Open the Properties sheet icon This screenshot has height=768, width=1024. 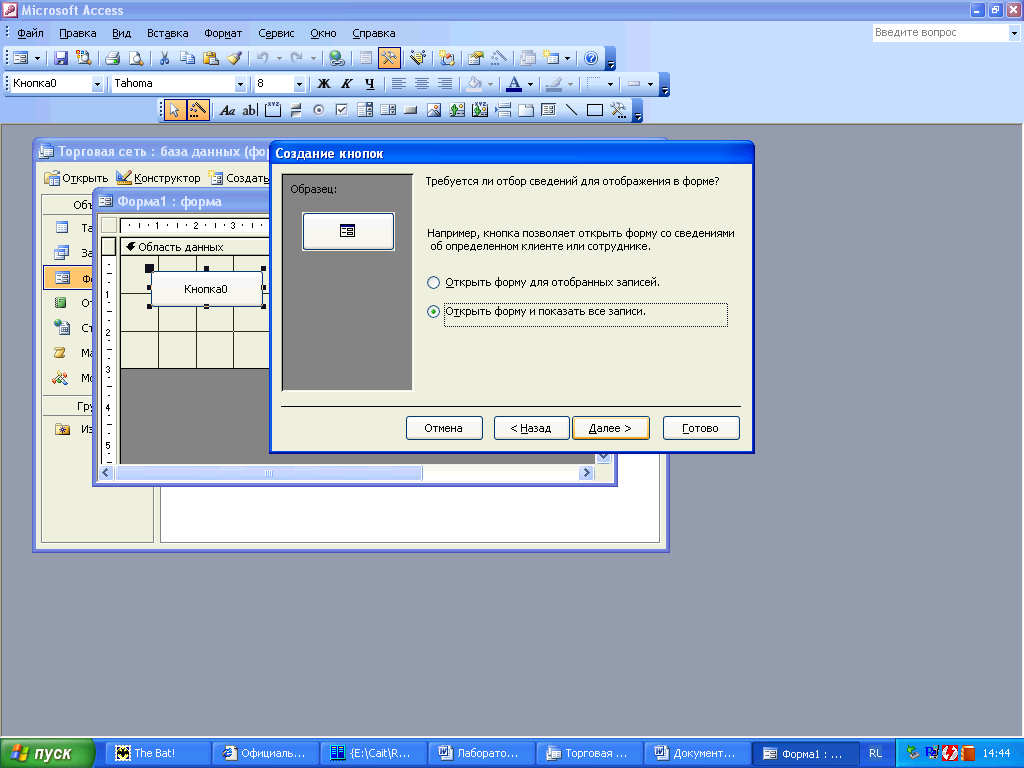point(476,58)
